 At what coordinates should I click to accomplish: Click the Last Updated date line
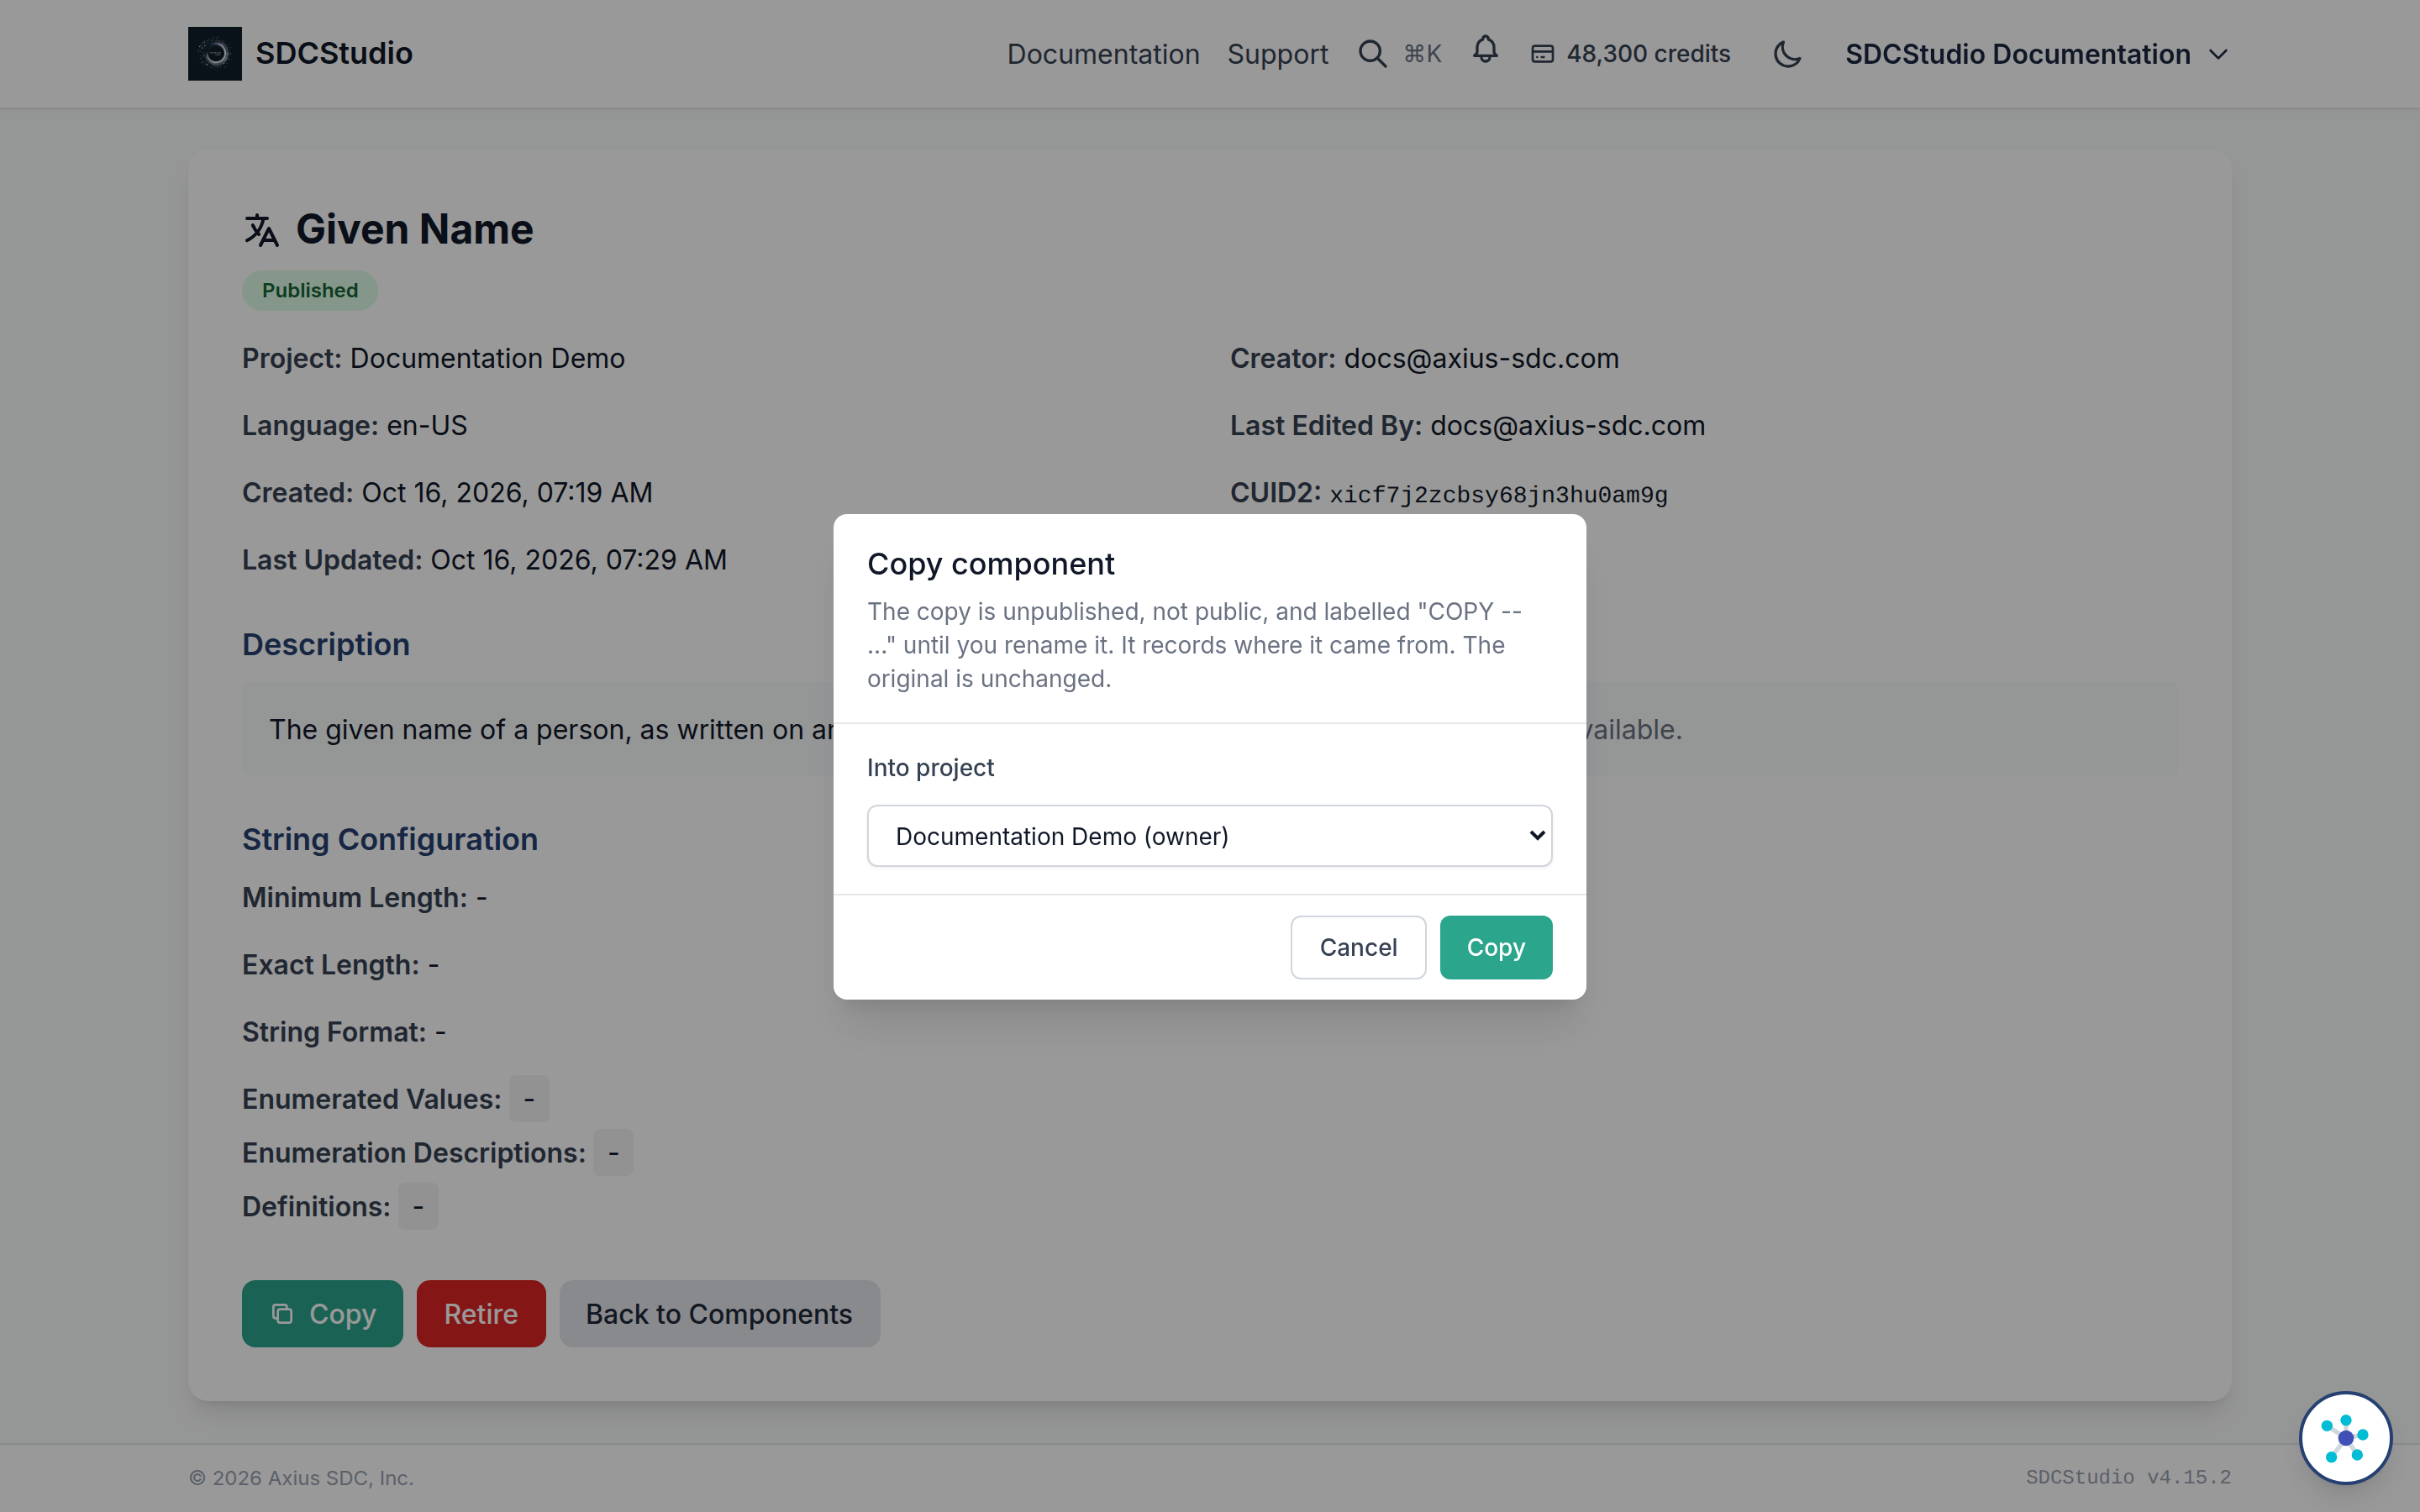click(x=484, y=560)
